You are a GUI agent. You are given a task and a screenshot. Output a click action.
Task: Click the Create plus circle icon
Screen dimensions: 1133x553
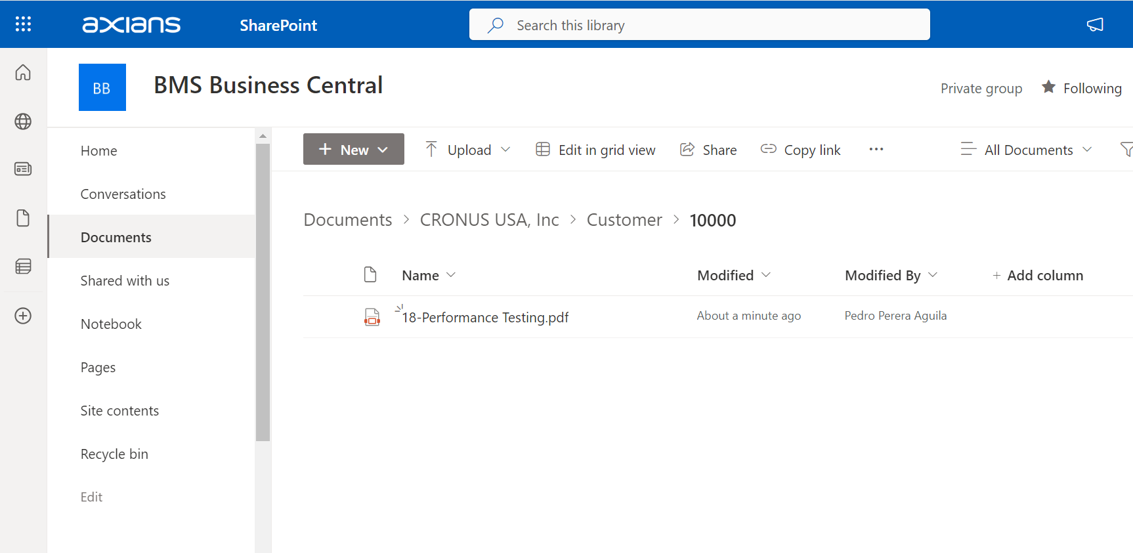click(x=23, y=316)
